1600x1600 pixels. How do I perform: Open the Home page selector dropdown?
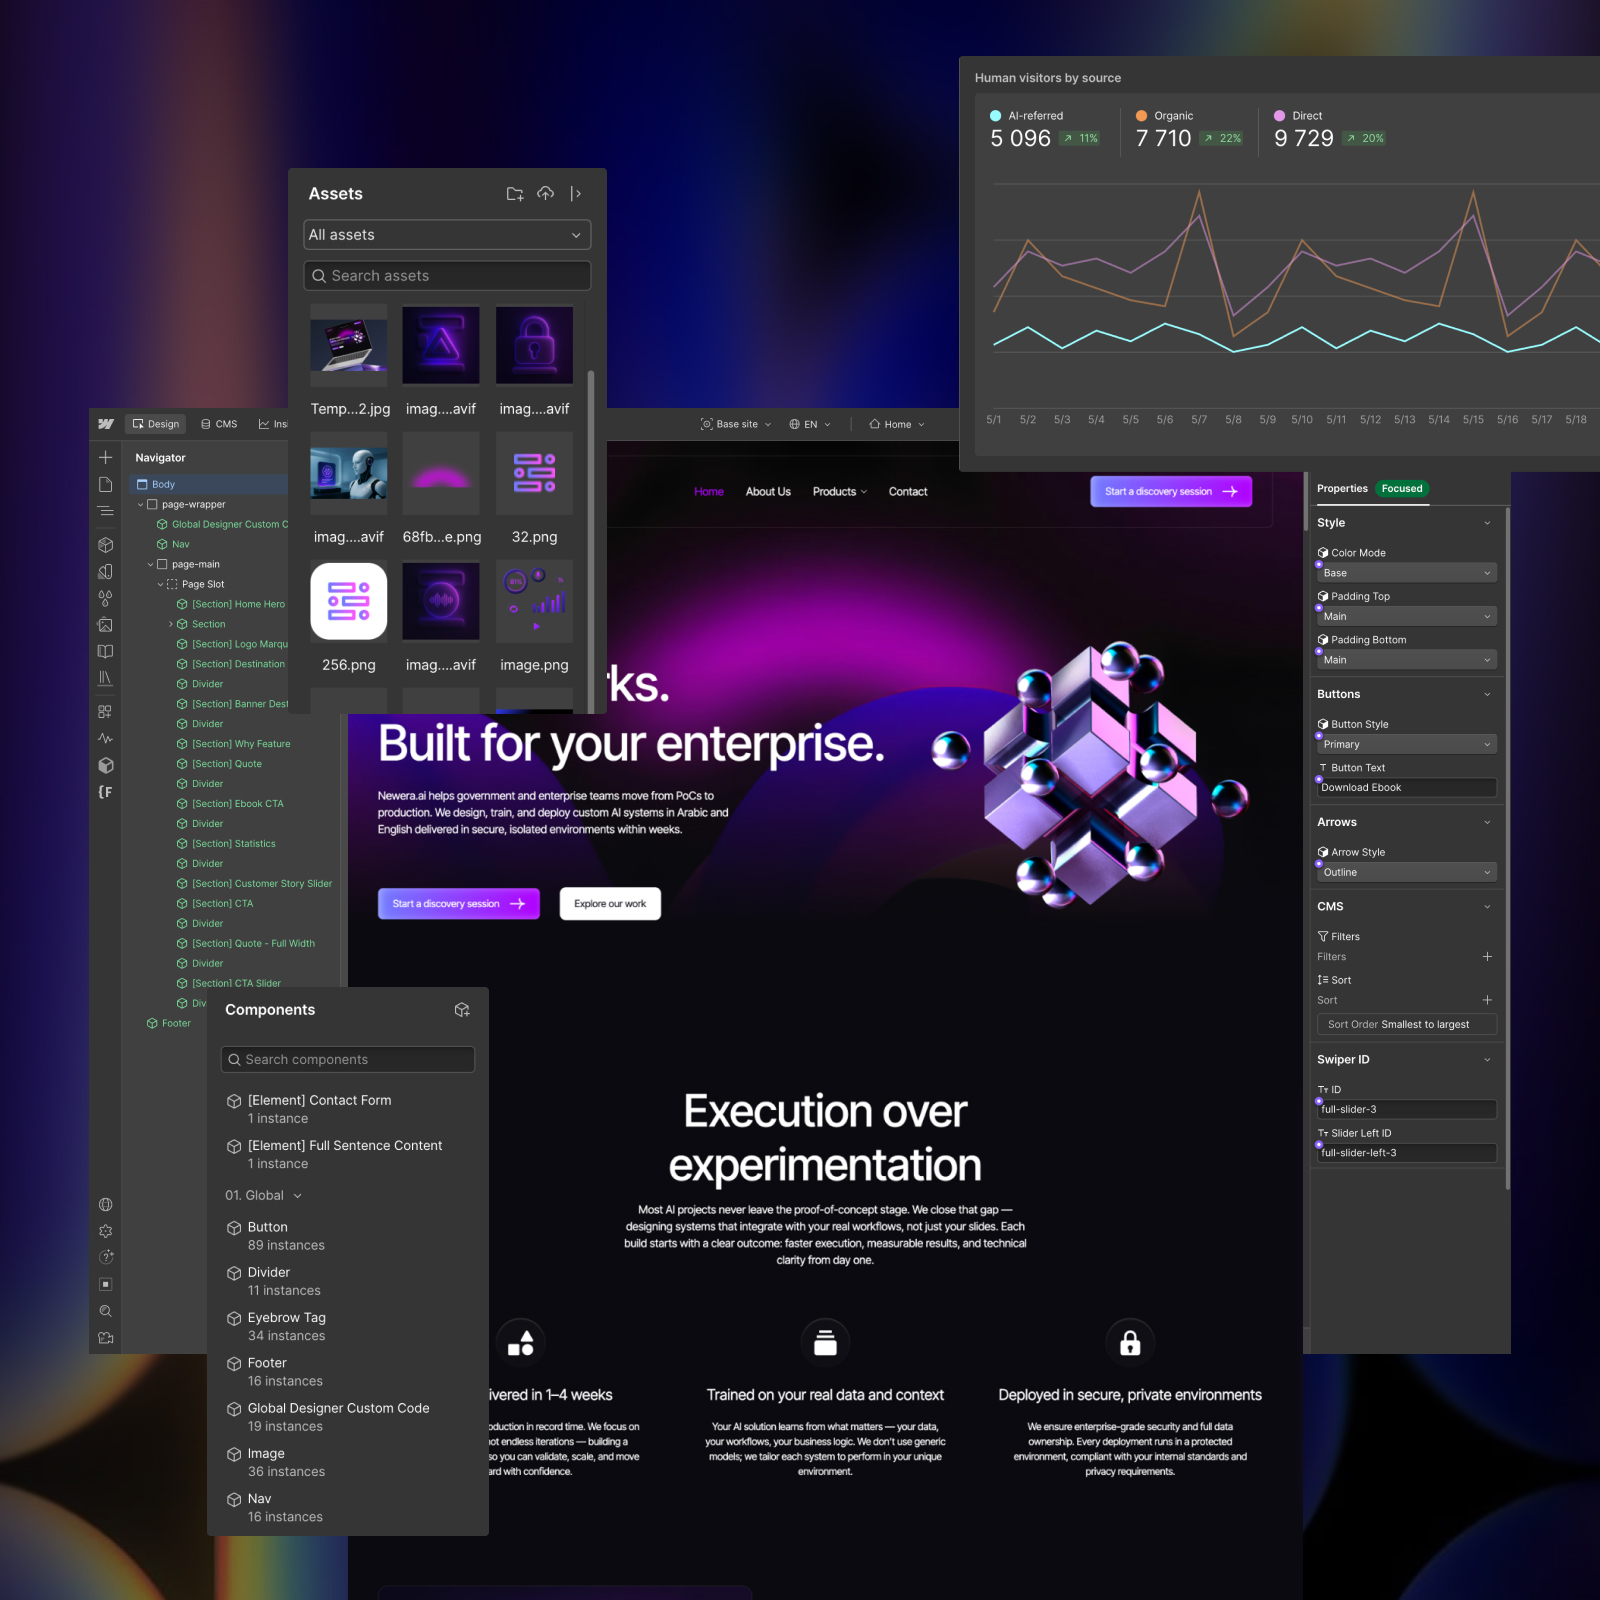[897, 424]
